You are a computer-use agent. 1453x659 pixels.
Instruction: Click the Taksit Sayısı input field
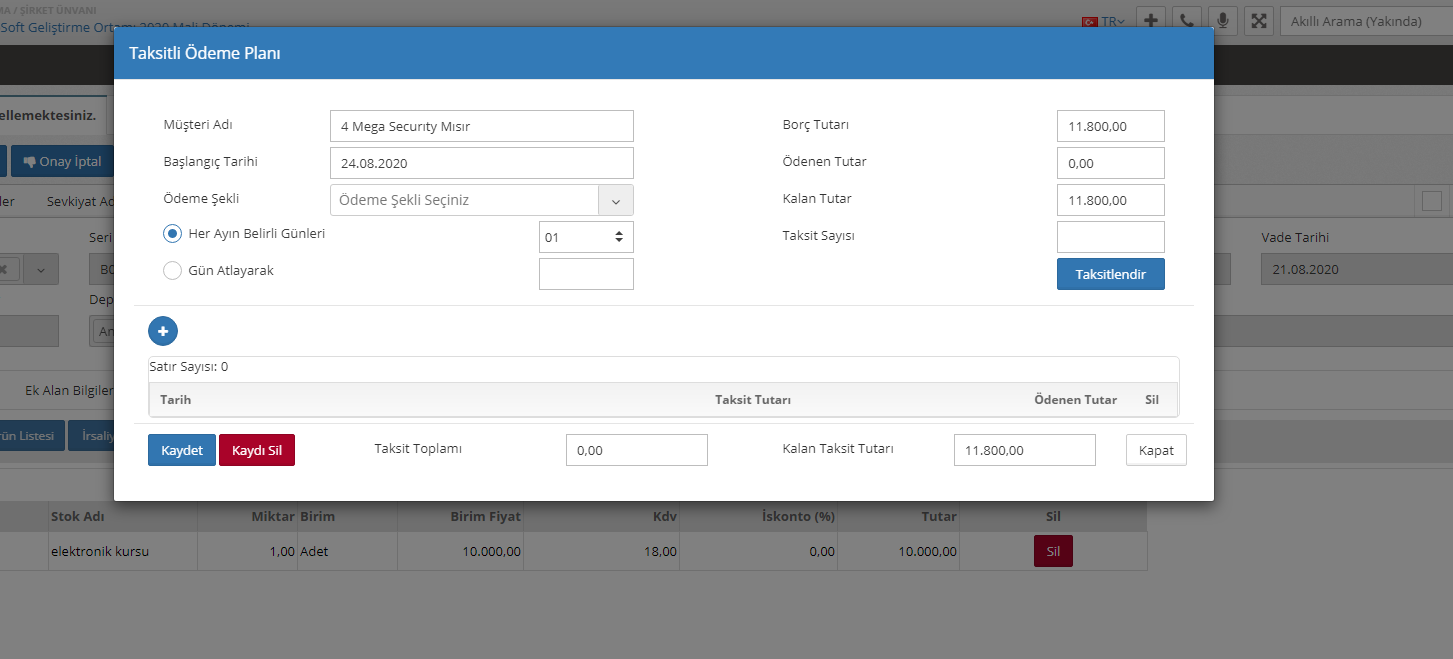(x=1110, y=237)
